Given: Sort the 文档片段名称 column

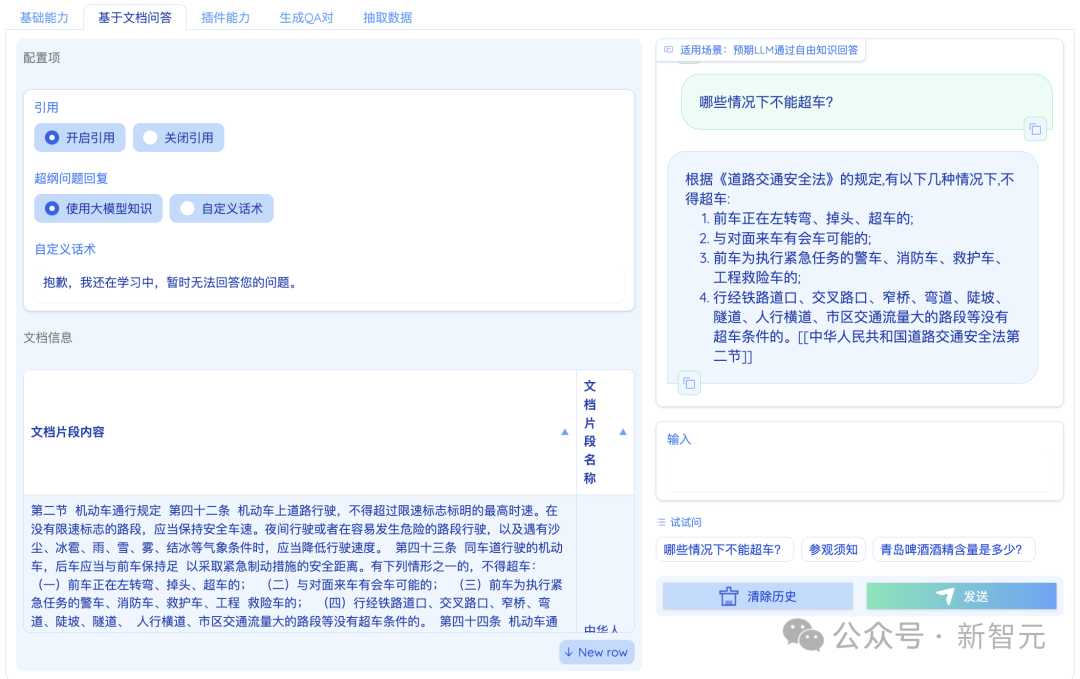Looking at the screenshot, I should 623,432.
